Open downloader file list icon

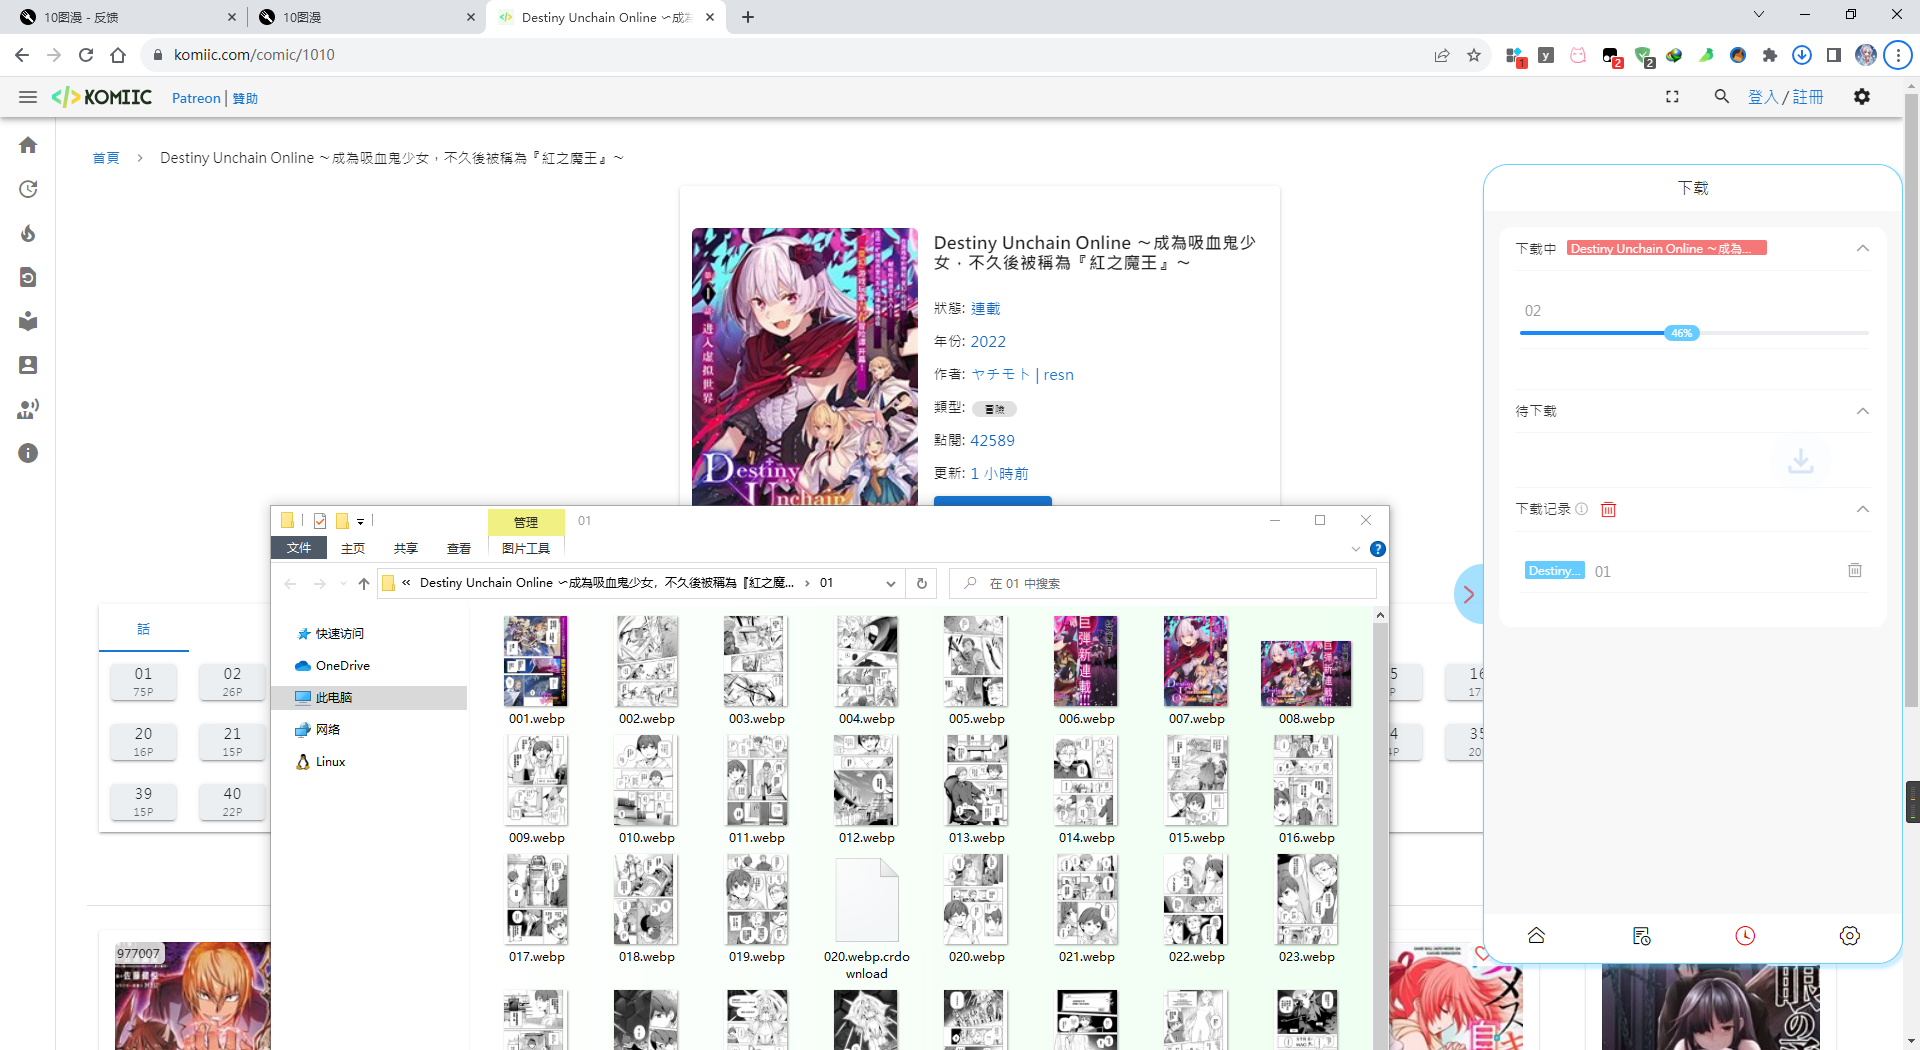coord(1641,935)
